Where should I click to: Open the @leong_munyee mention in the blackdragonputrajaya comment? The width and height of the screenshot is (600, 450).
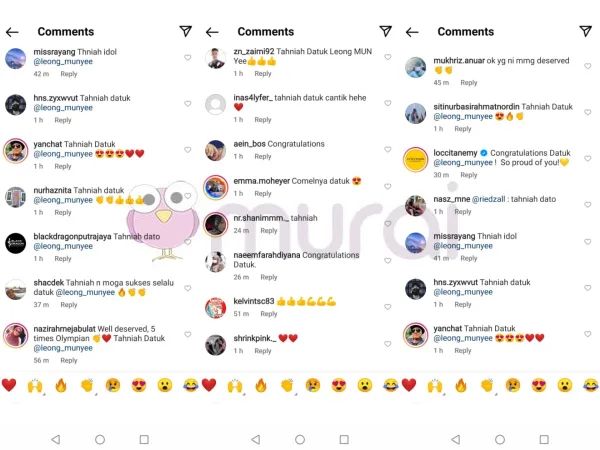(x=63, y=246)
